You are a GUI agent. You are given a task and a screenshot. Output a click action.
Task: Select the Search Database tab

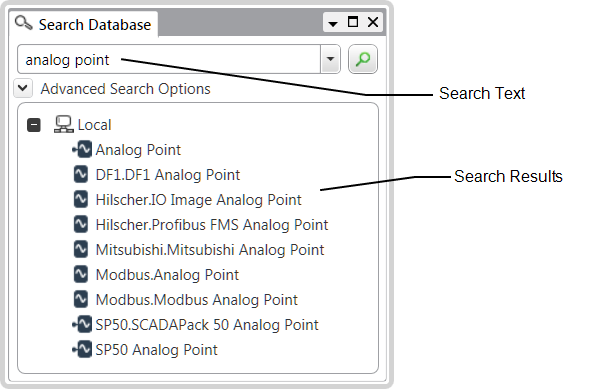coord(84,24)
